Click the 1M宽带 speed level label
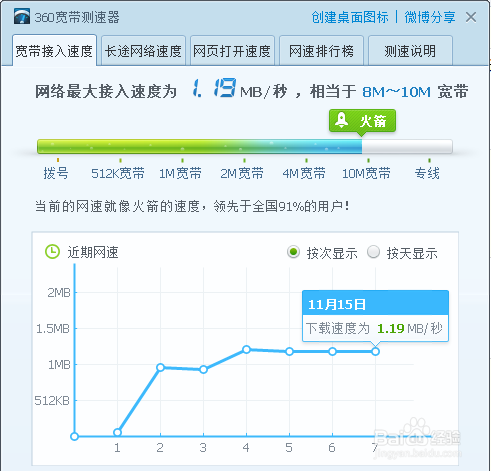 180,173
